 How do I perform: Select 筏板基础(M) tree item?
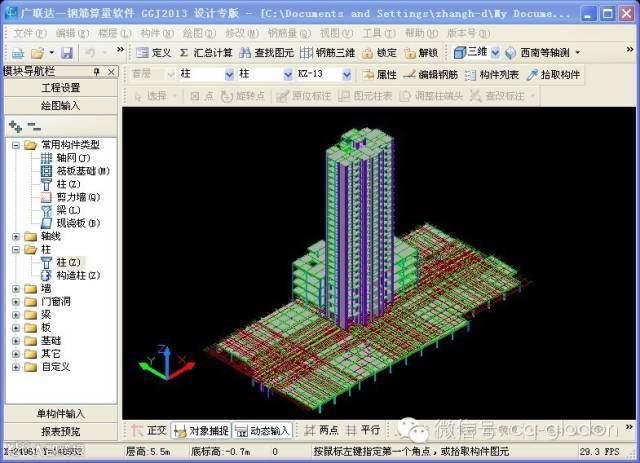click(75, 171)
